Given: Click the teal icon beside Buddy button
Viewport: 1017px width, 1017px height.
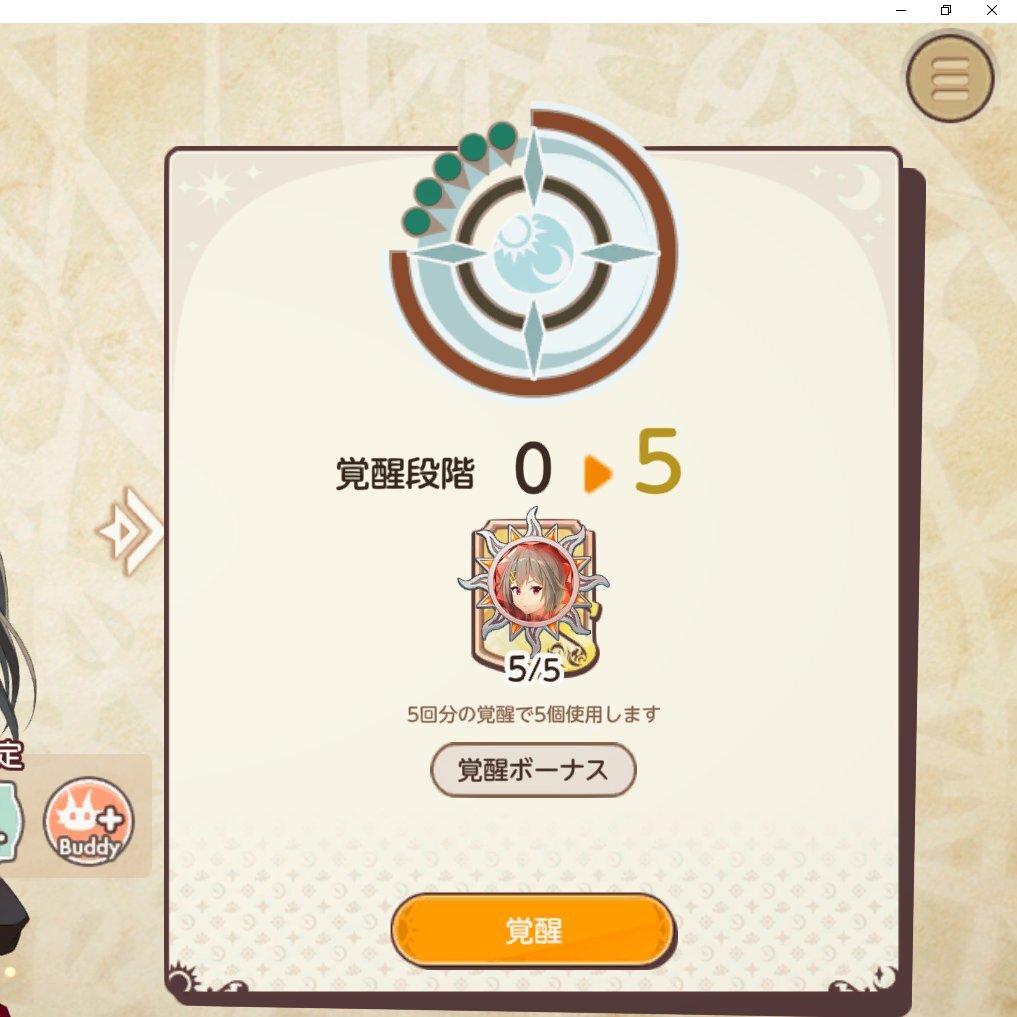Looking at the screenshot, I should [8, 822].
